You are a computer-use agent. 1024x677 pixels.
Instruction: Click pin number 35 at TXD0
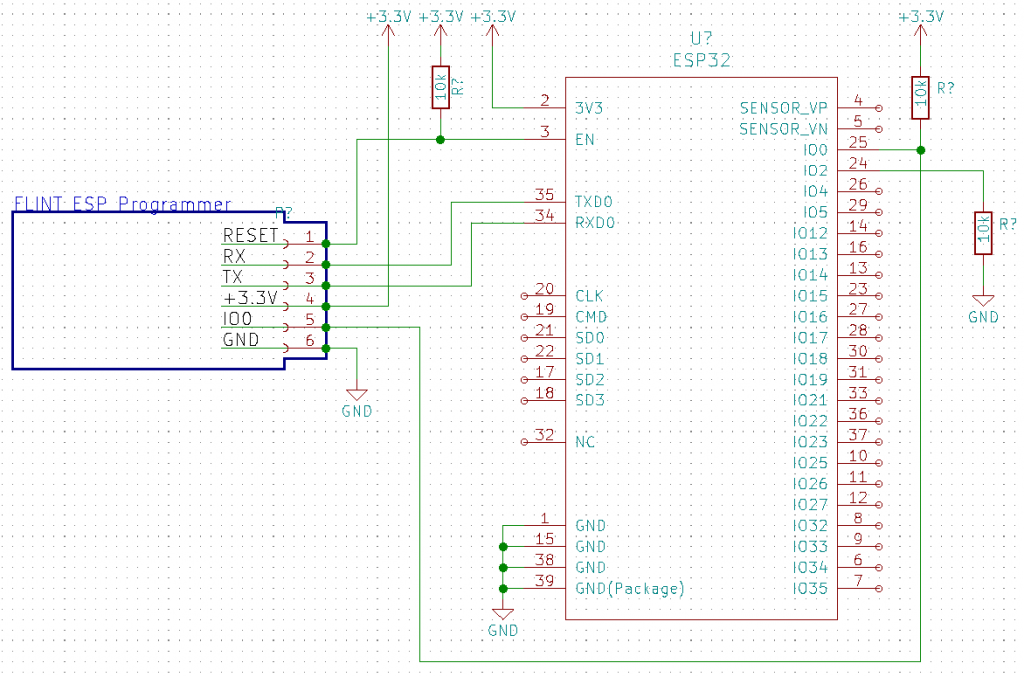tap(545, 195)
